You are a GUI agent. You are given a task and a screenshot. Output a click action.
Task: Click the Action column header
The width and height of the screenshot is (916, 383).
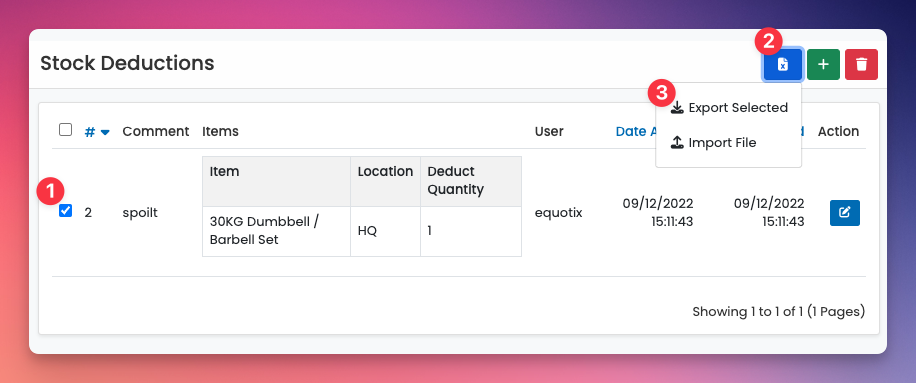[838, 131]
